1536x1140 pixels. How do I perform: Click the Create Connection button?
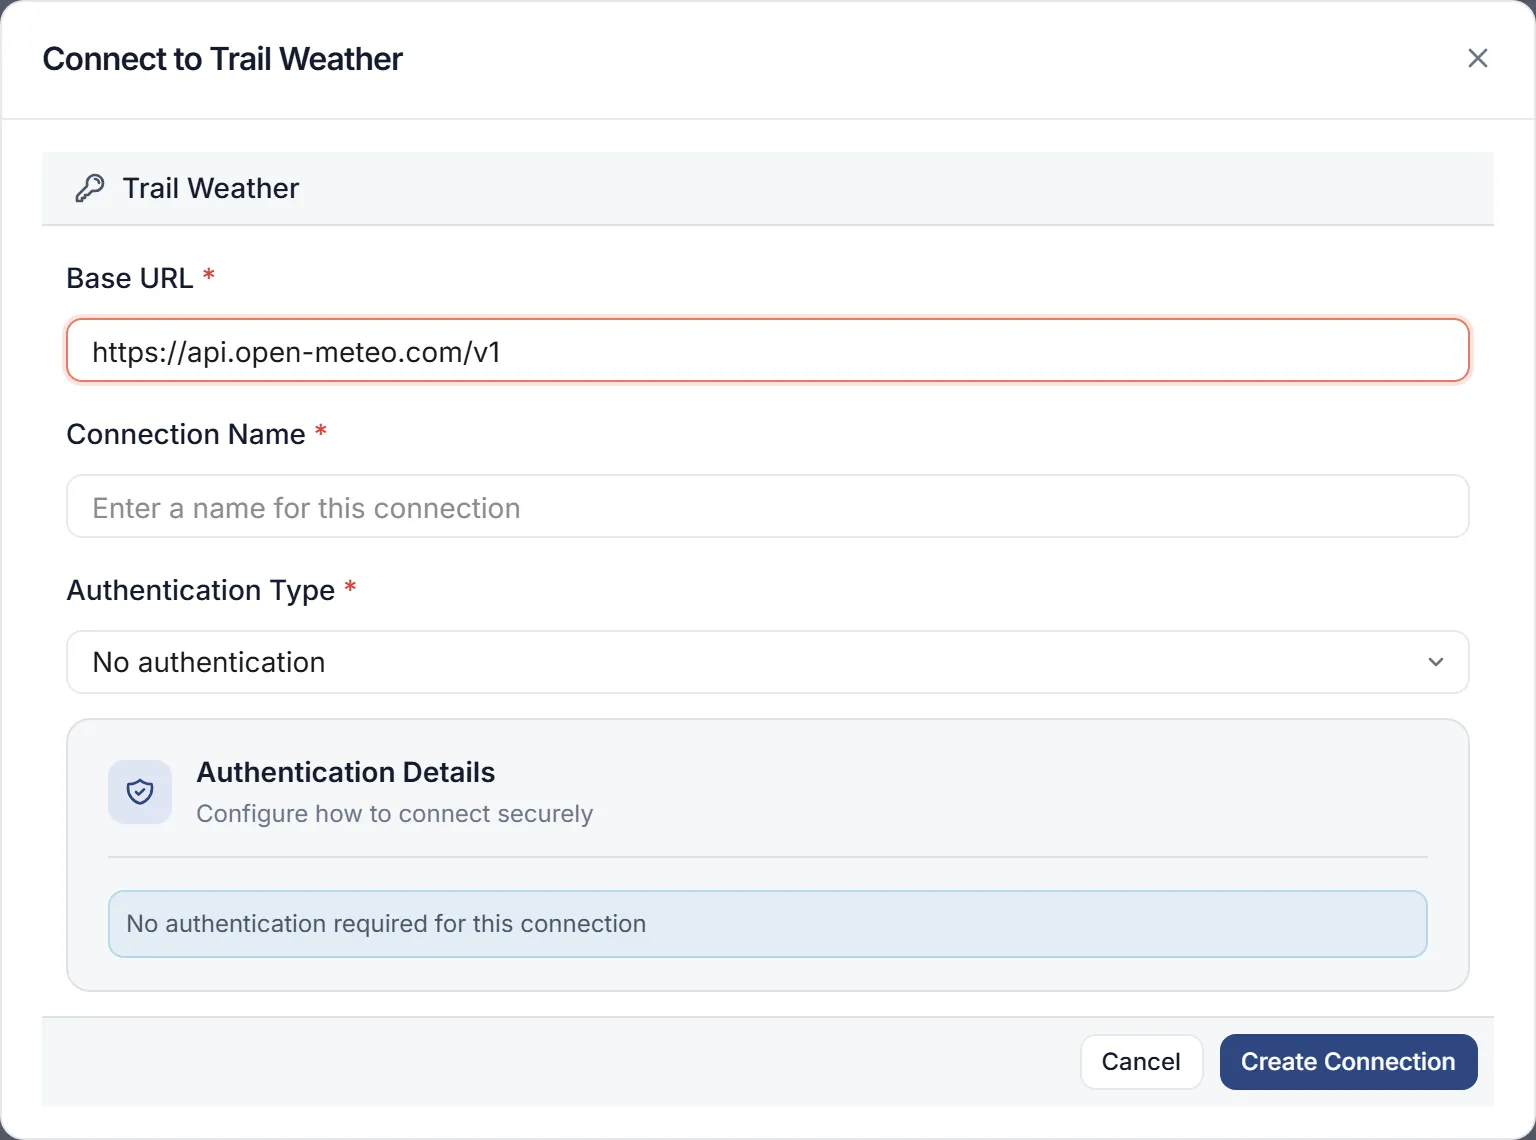click(1348, 1062)
